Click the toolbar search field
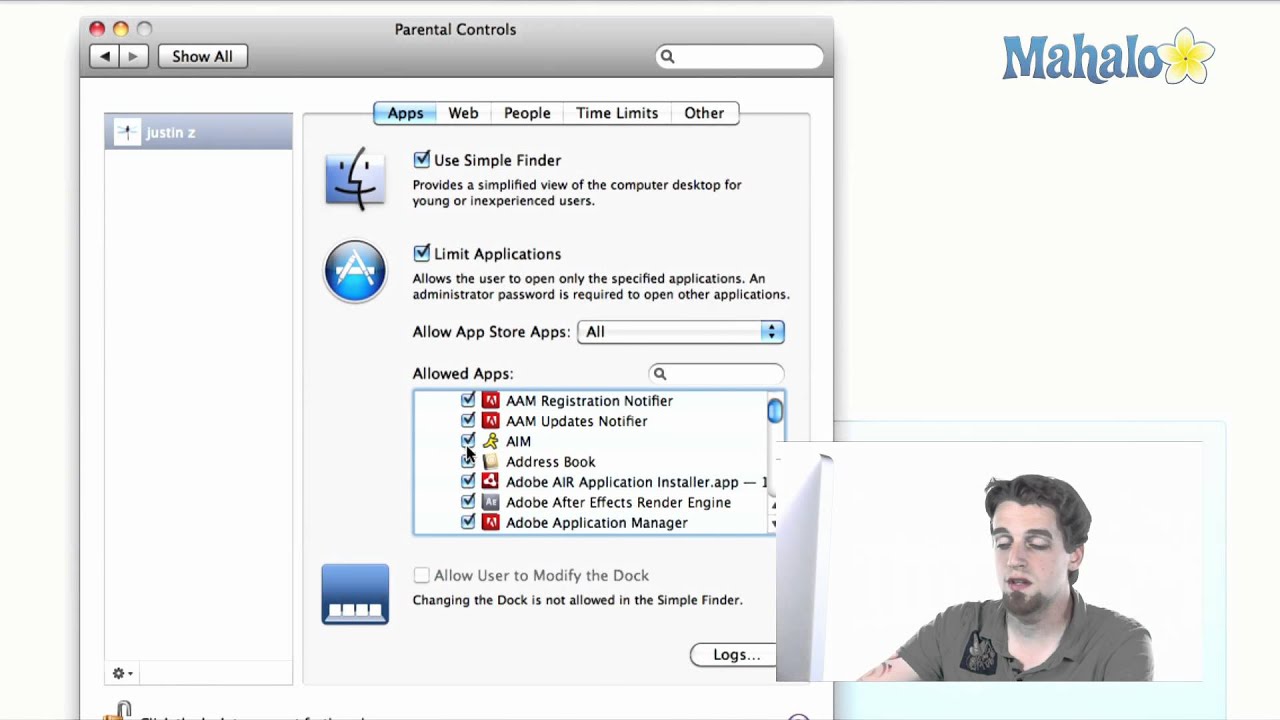 [740, 57]
